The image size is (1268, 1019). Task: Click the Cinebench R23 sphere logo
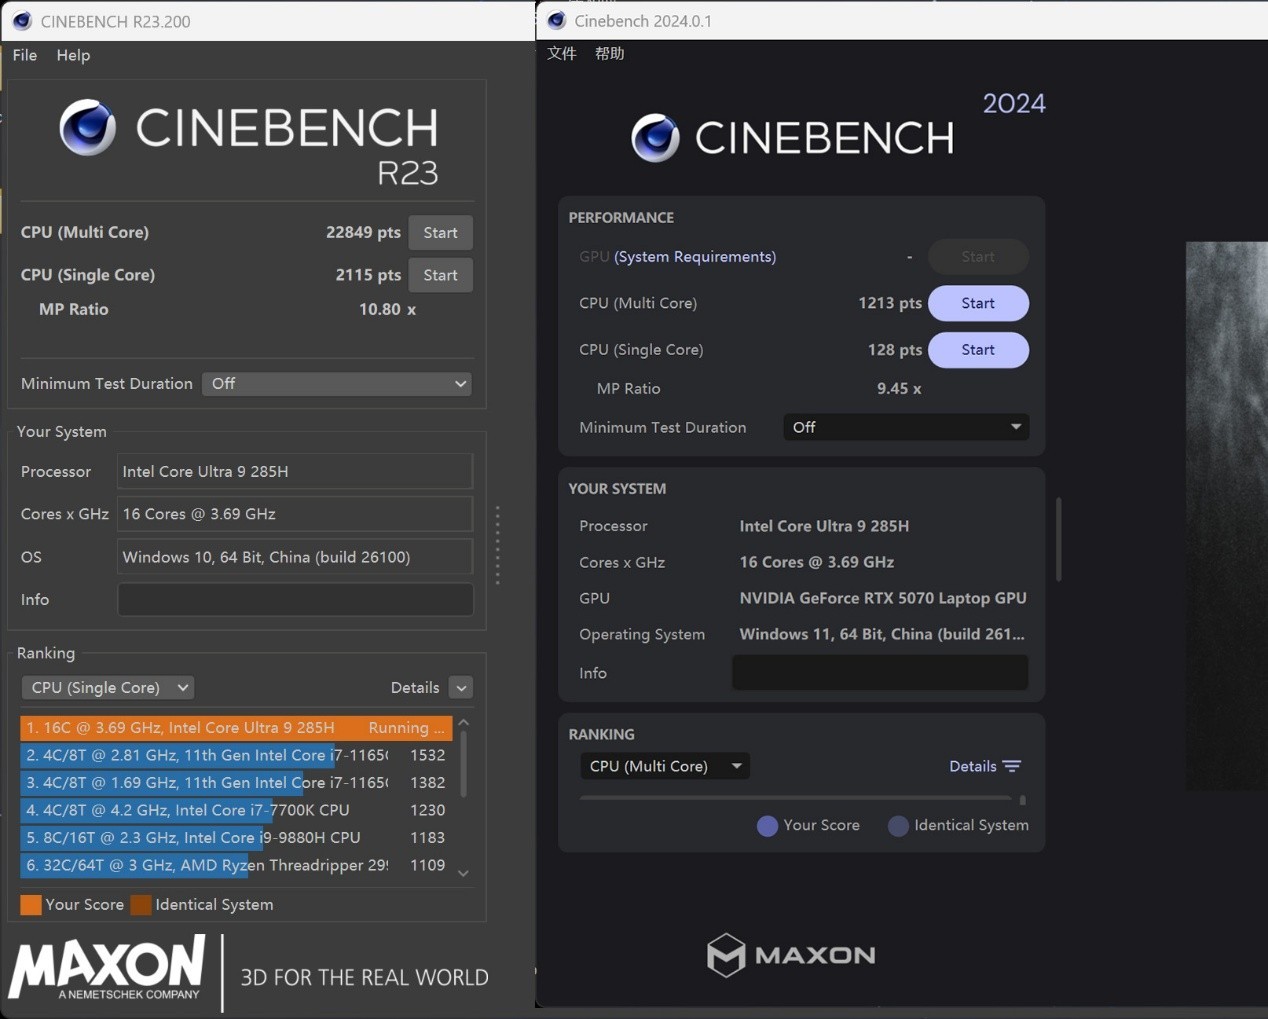tap(88, 128)
